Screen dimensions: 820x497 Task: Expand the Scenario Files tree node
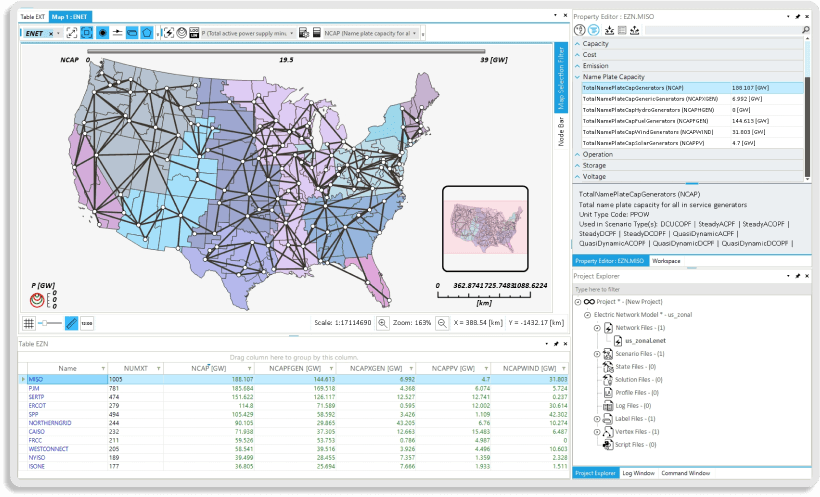(x=597, y=354)
